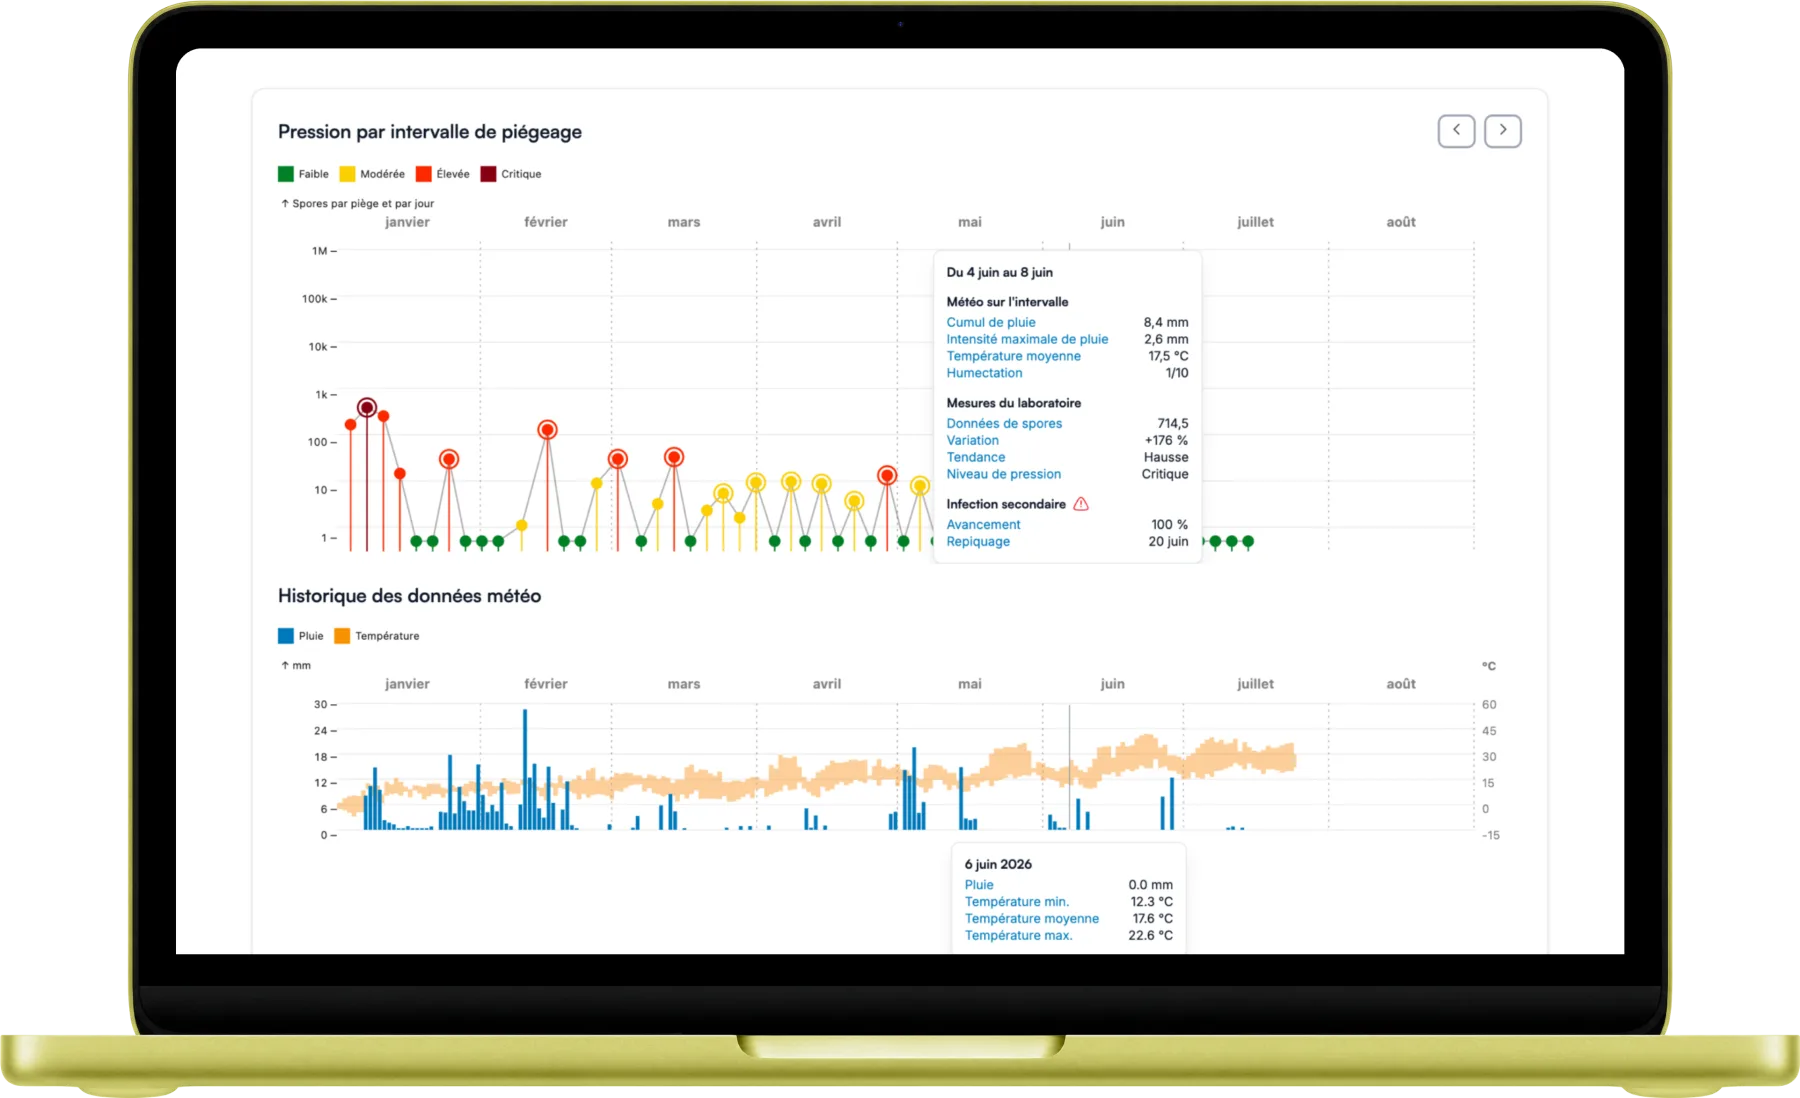This screenshot has height=1098, width=1800.
Task: Select the dark red critical data point in January
Action: (x=367, y=408)
